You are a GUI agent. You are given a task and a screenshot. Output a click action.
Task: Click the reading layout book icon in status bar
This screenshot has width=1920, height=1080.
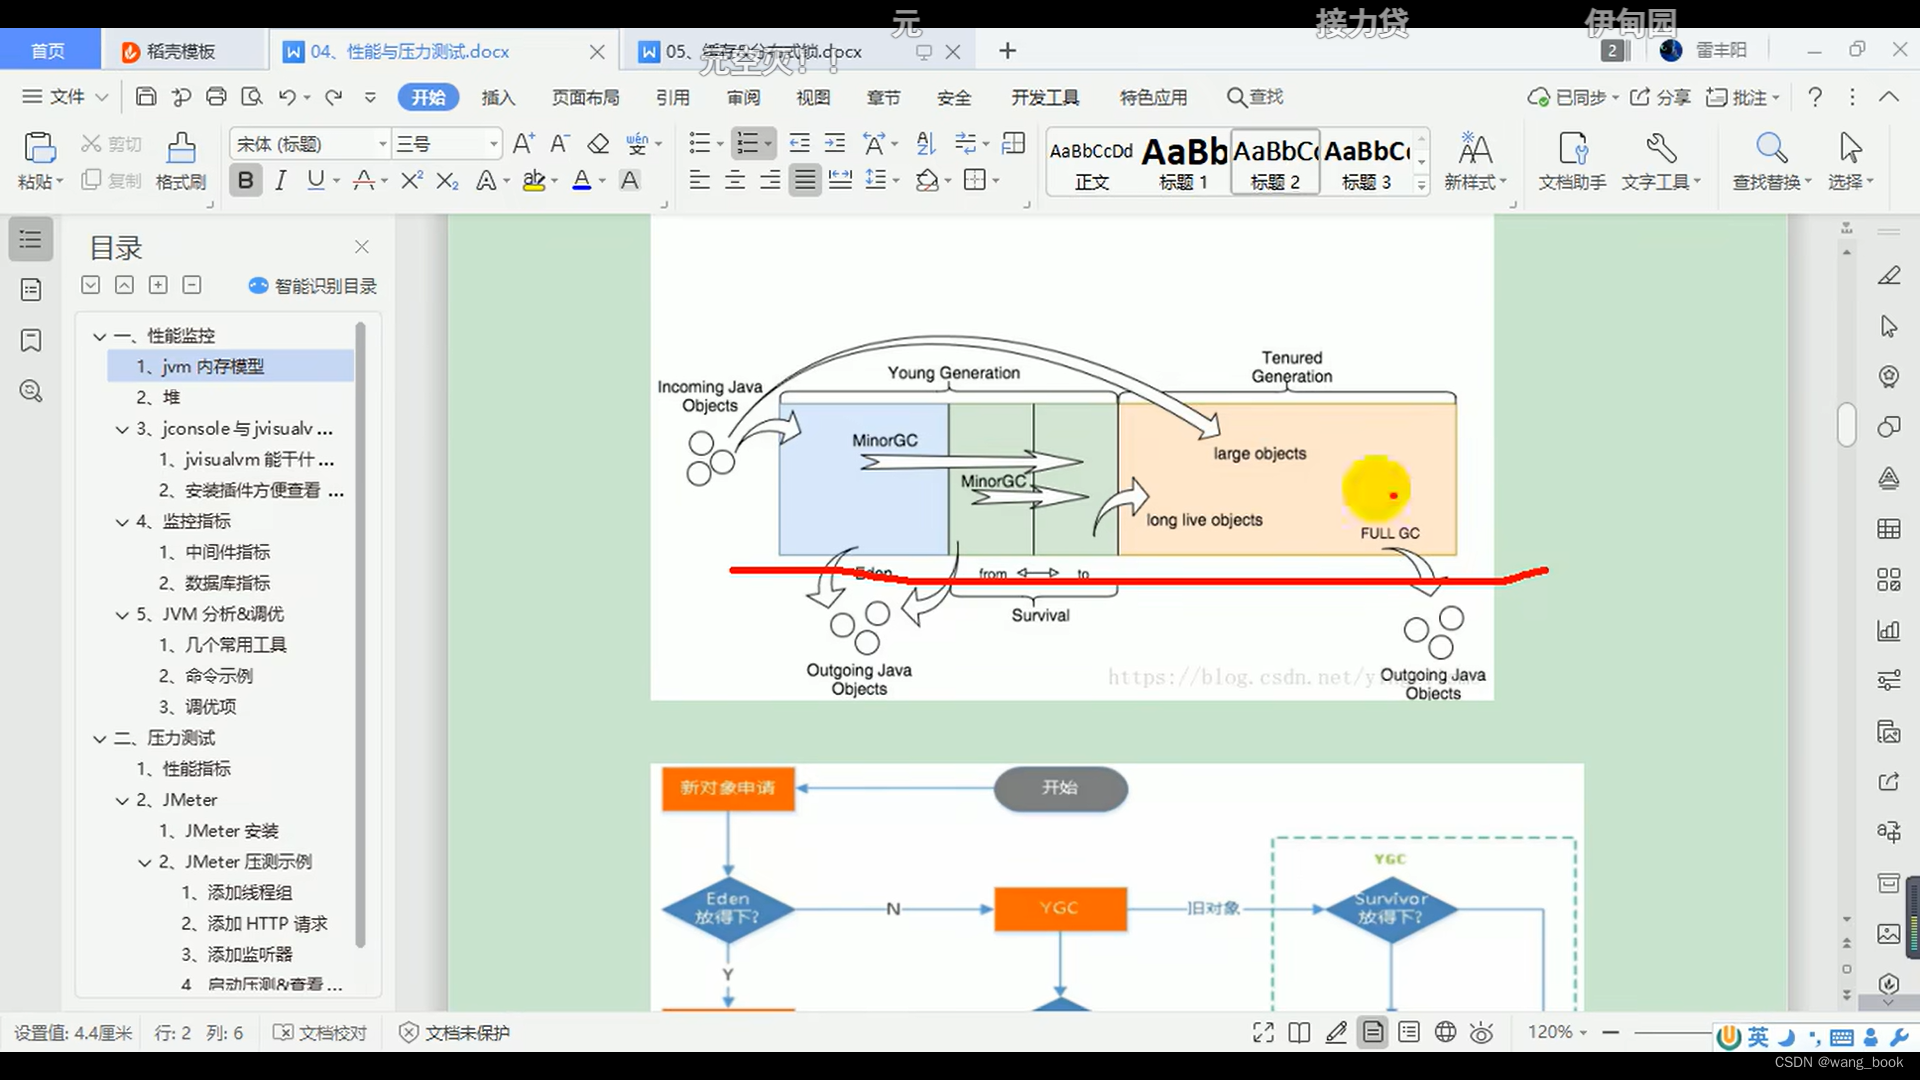coord(1299,1032)
